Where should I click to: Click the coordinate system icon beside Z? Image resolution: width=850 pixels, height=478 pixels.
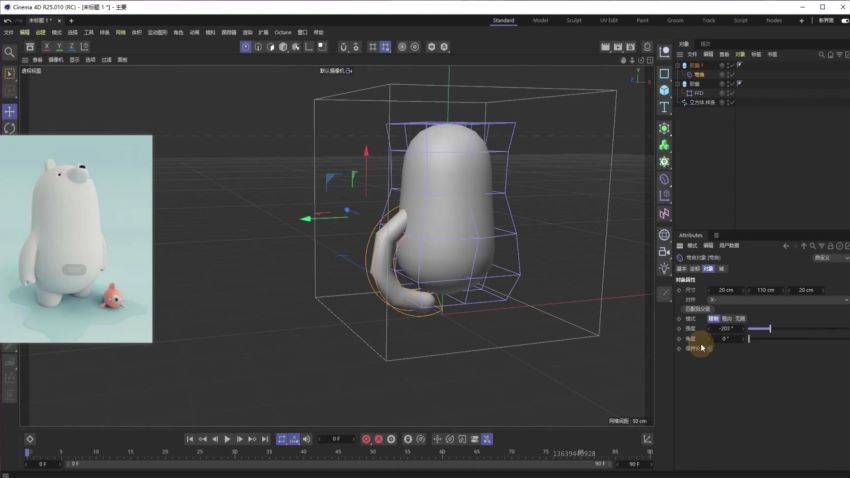tap(85, 47)
